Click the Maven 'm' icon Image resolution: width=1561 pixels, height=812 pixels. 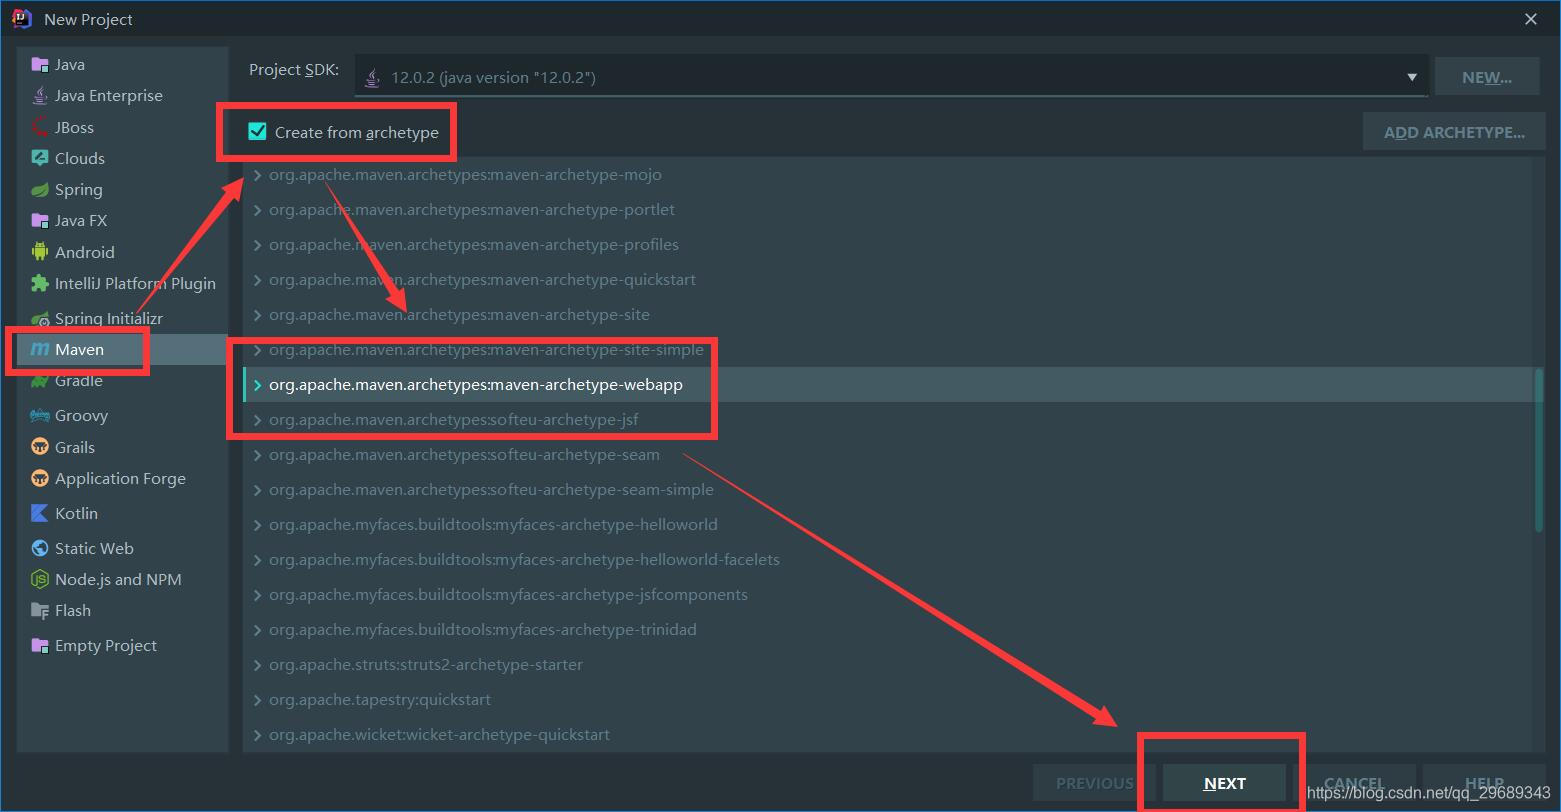(40, 349)
